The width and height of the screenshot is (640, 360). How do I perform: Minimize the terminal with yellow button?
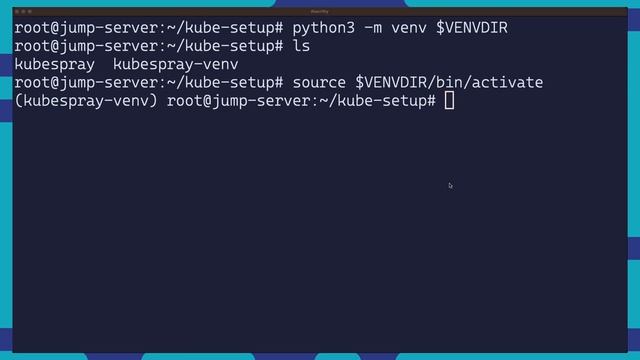pyautogui.click(x=23, y=11)
